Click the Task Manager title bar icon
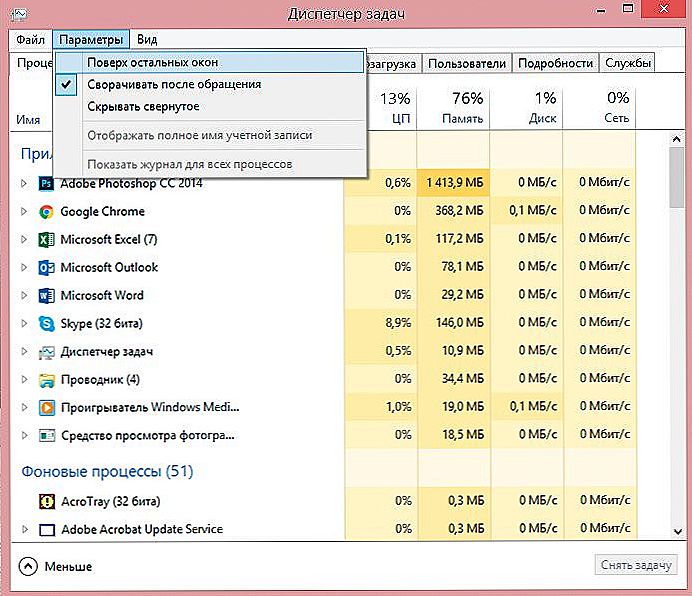The image size is (692, 596). [19, 15]
